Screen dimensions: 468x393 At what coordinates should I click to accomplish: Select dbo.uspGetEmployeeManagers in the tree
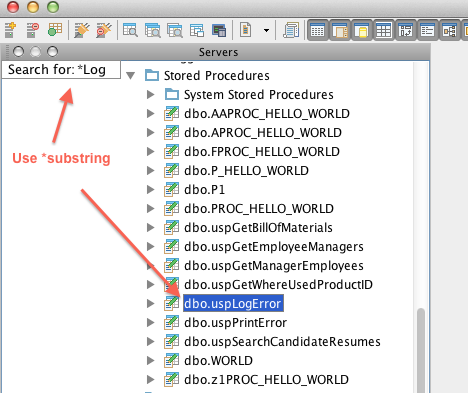point(274,247)
